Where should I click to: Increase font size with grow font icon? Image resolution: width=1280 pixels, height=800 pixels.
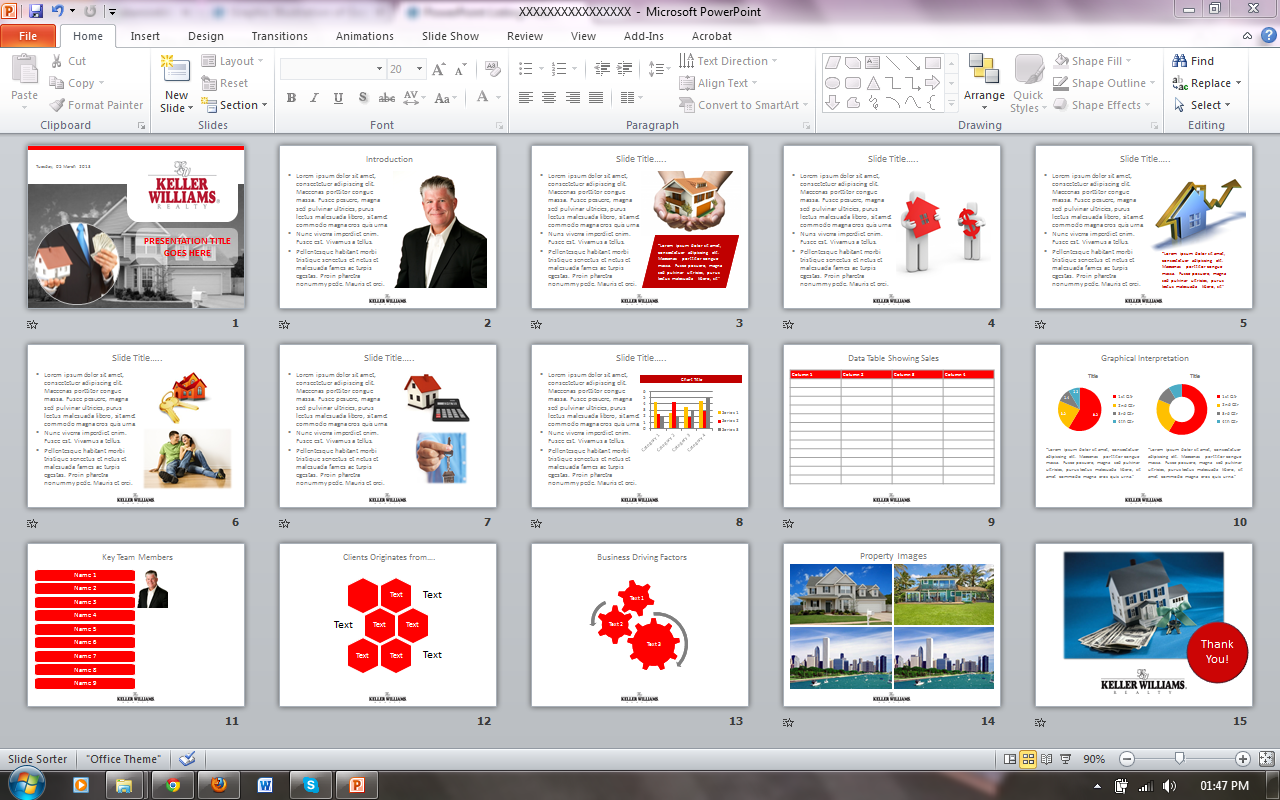(438, 69)
